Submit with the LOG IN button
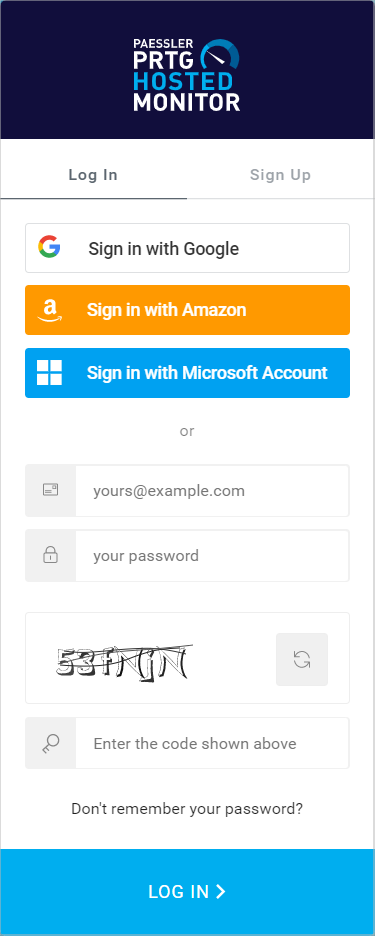Screen dimensions: 375x936 coord(188,892)
